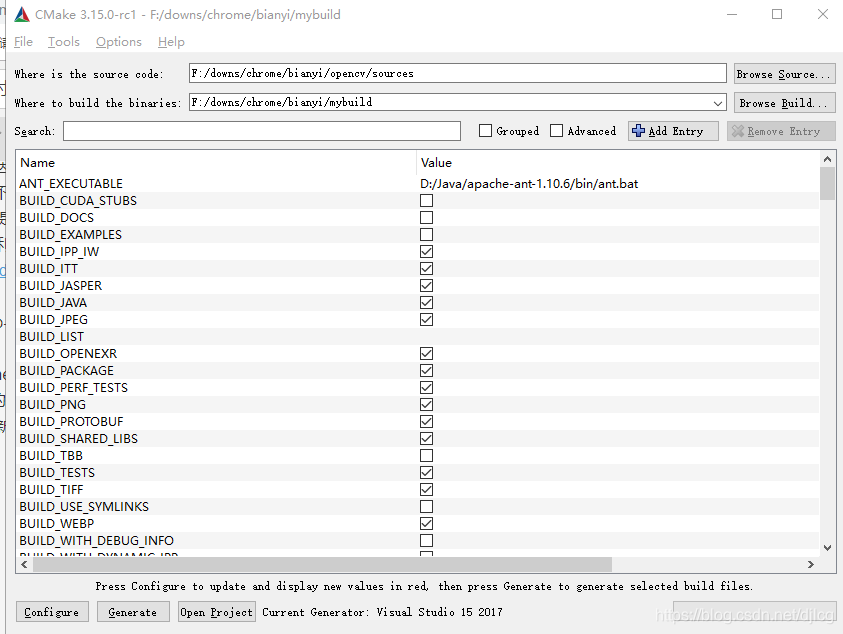Click the BUILD_LIST empty value cell
This screenshot has height=634, width=843.
(x=618, y=337)
